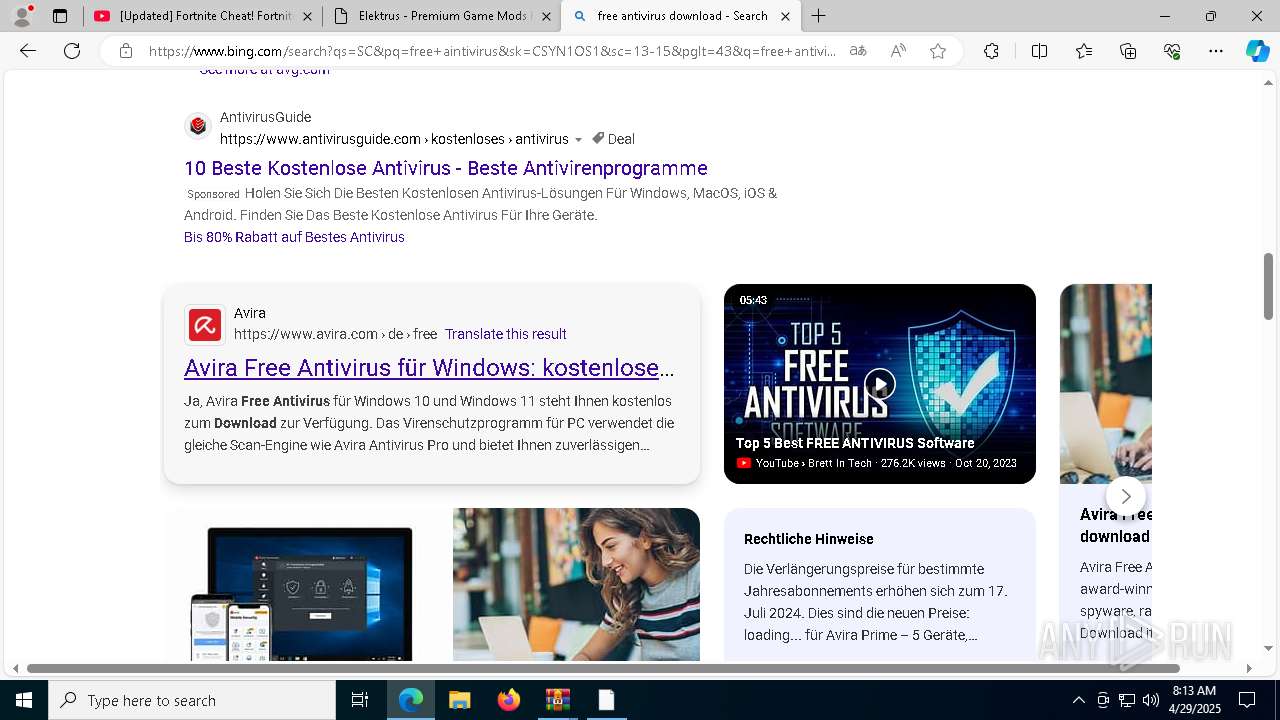Show hidden system tray icons
The height and width of the screenshot is (720, 1280).
pos(1078,700)
